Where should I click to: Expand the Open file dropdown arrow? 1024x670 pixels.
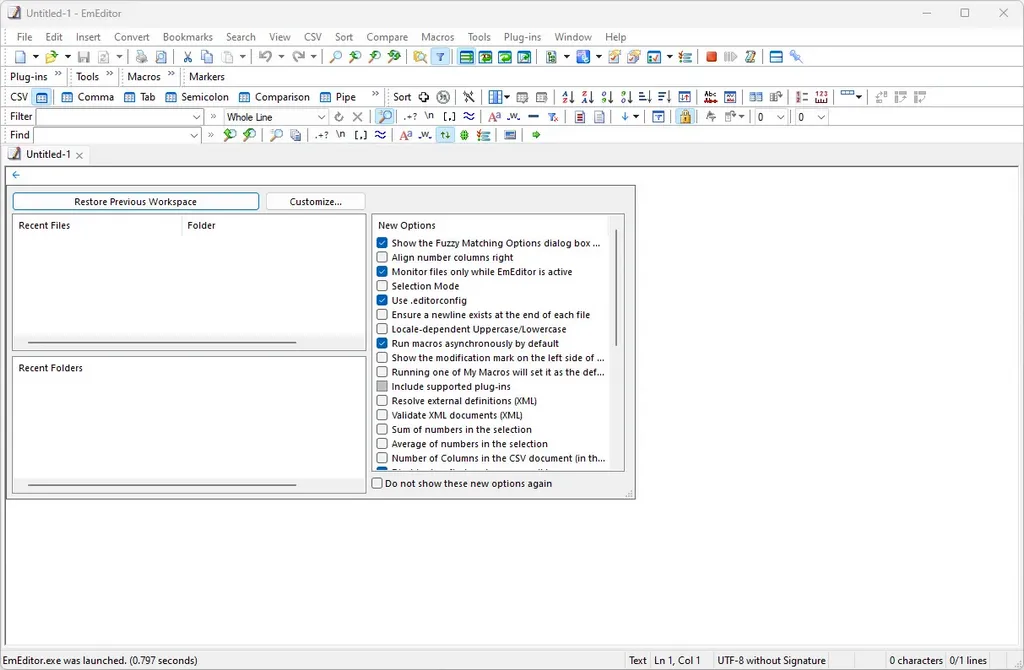tap(67, 57)
